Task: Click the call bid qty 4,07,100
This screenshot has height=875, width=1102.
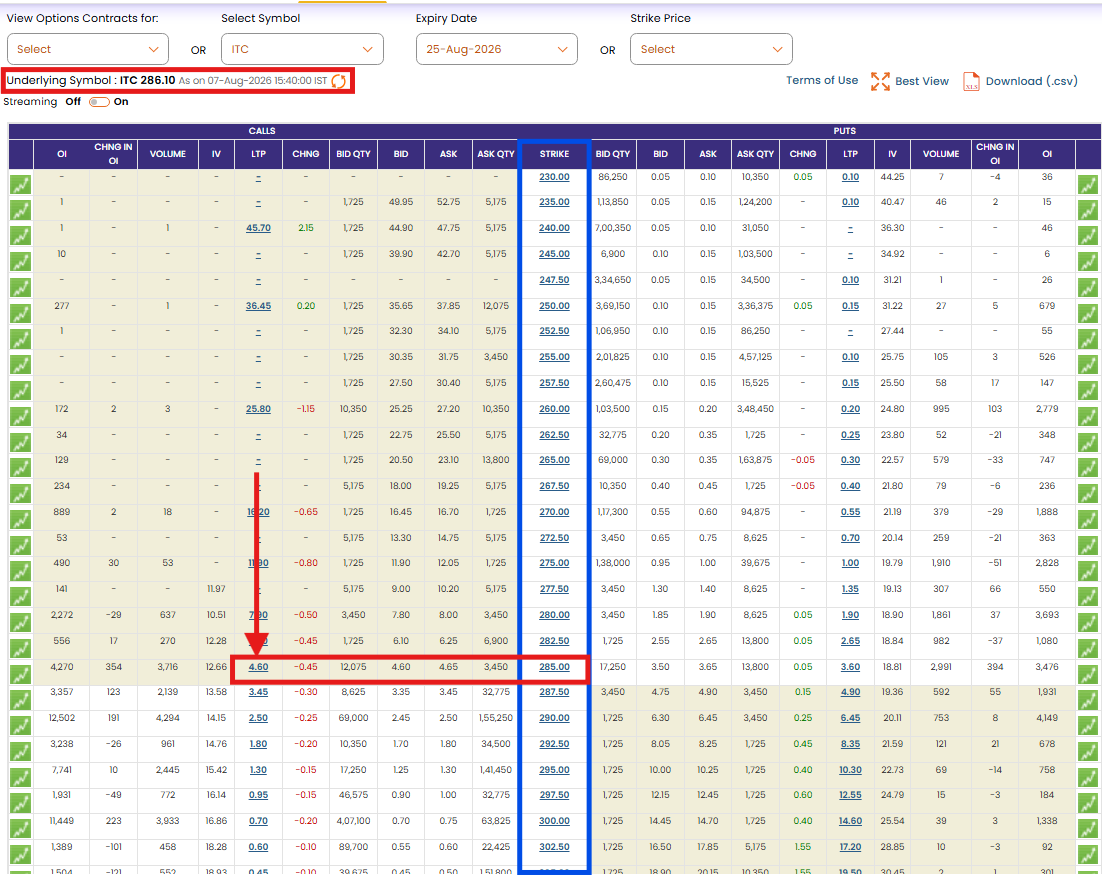Action: click(354, 821)
